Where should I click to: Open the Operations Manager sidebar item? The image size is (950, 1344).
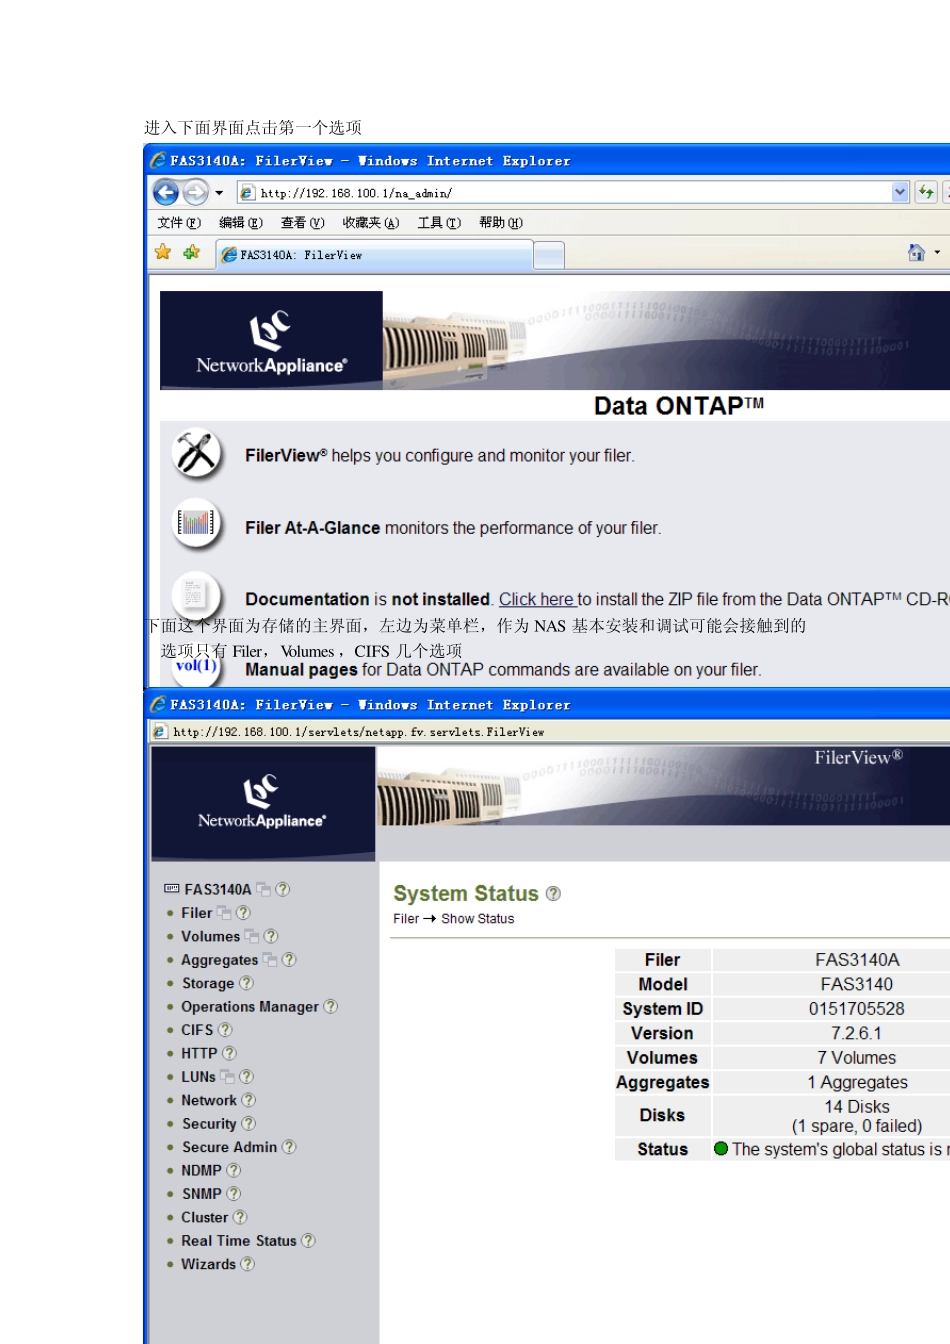[250, 1007]
